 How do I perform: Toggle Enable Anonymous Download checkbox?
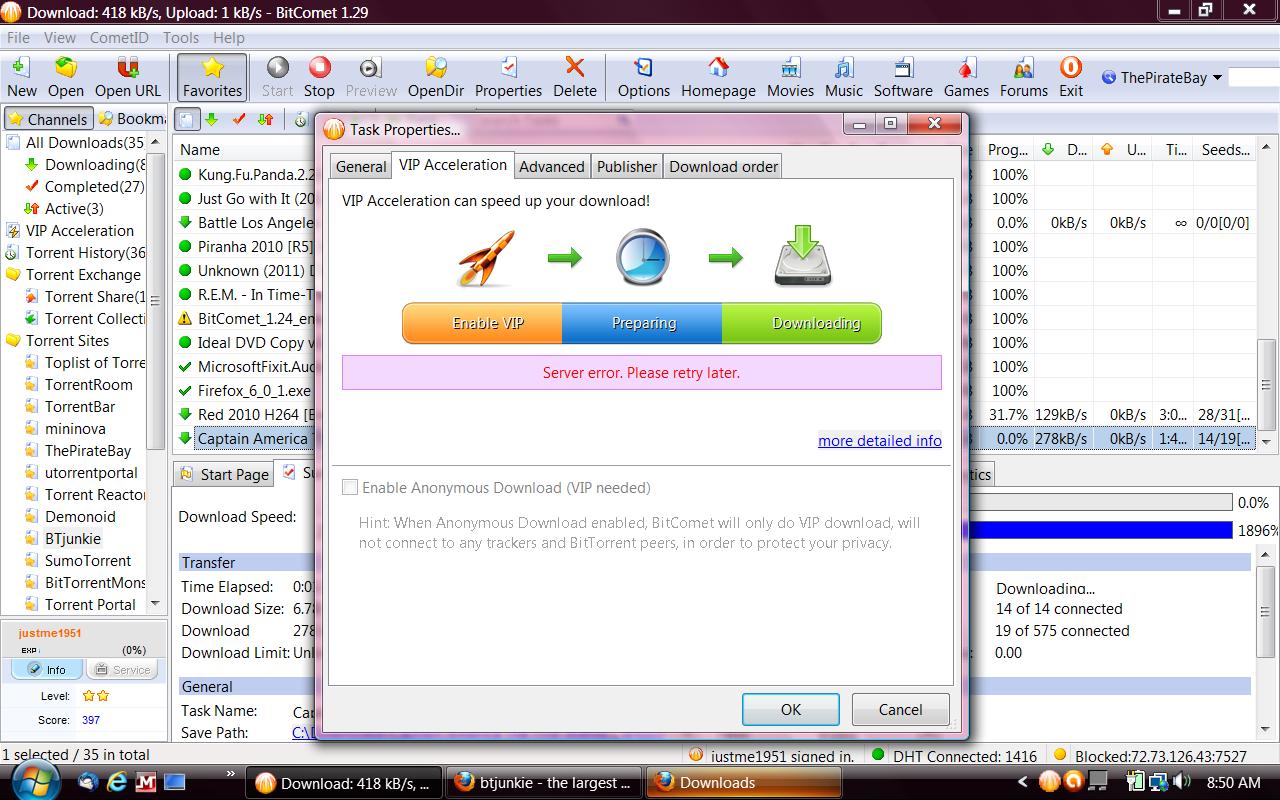350,488
